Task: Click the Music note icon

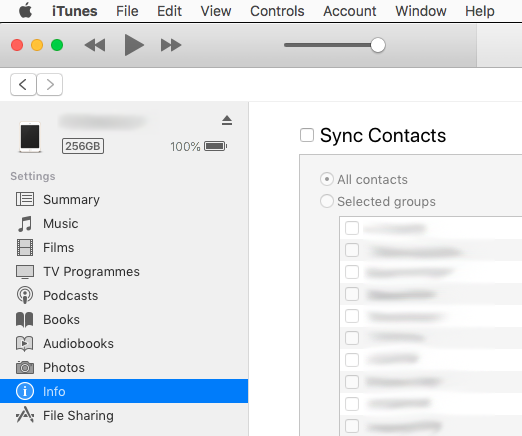Action: coord(25,223)
